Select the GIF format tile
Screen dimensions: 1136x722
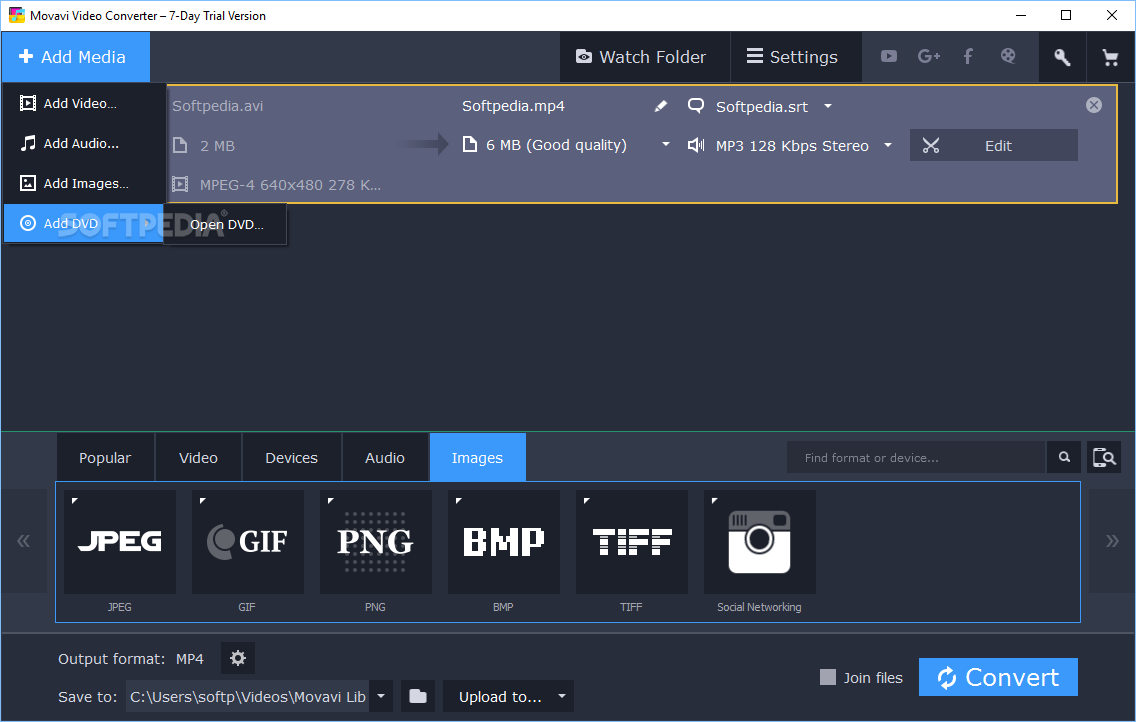pyautogui.click(x=248, y=542)
